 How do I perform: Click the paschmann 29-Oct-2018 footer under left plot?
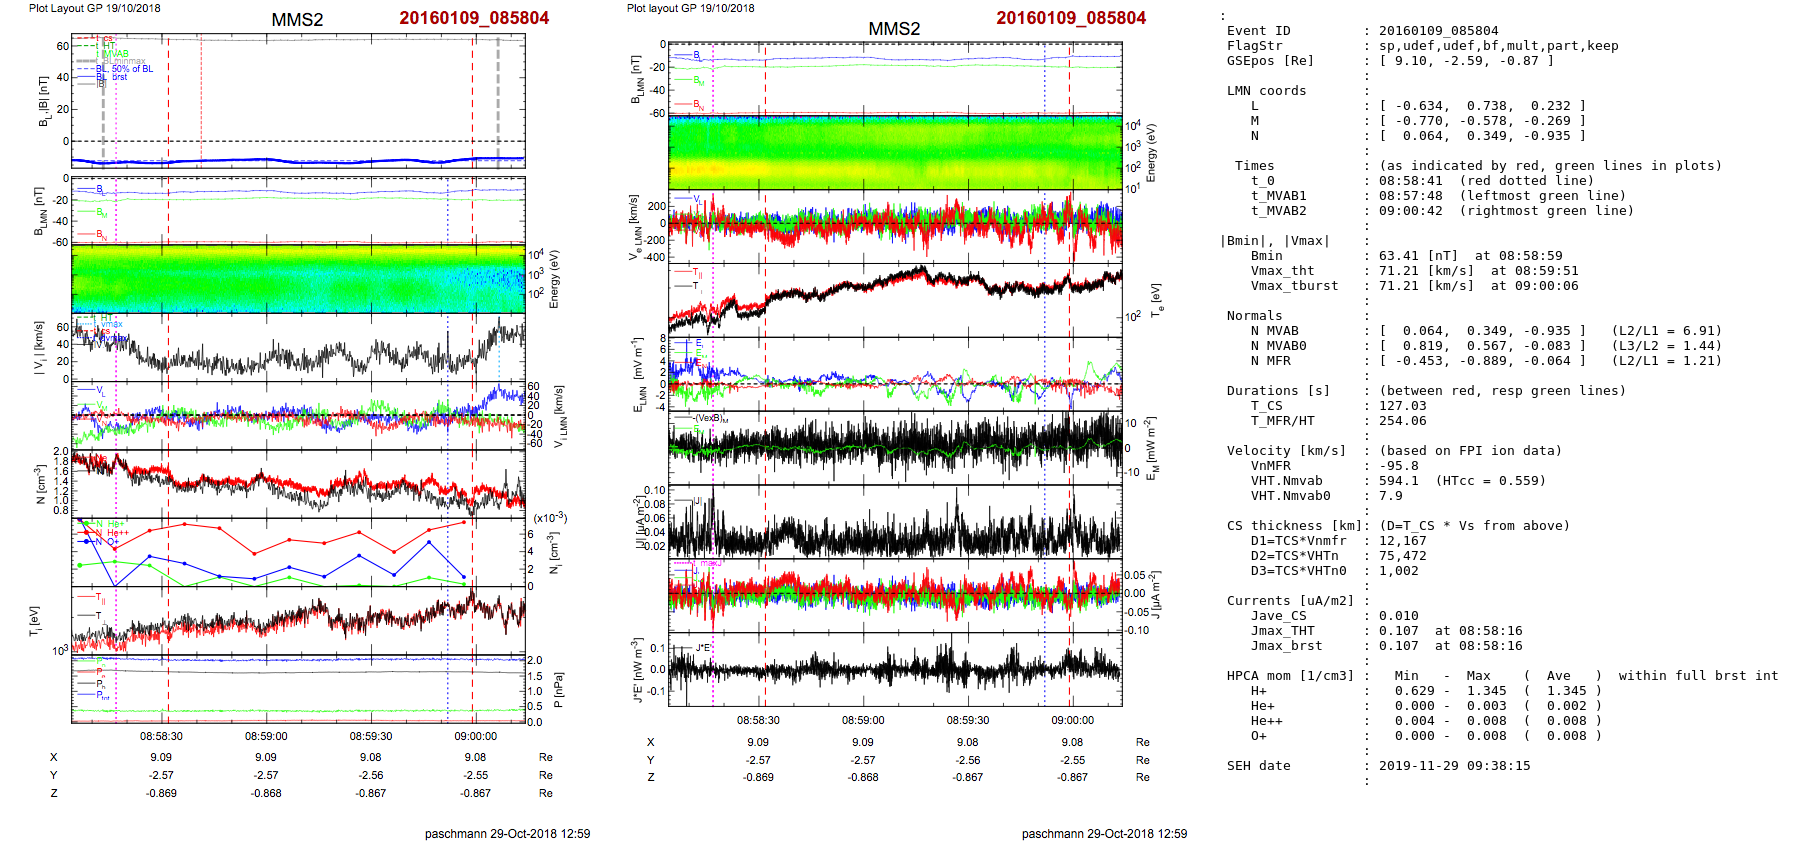coord(507,833)
